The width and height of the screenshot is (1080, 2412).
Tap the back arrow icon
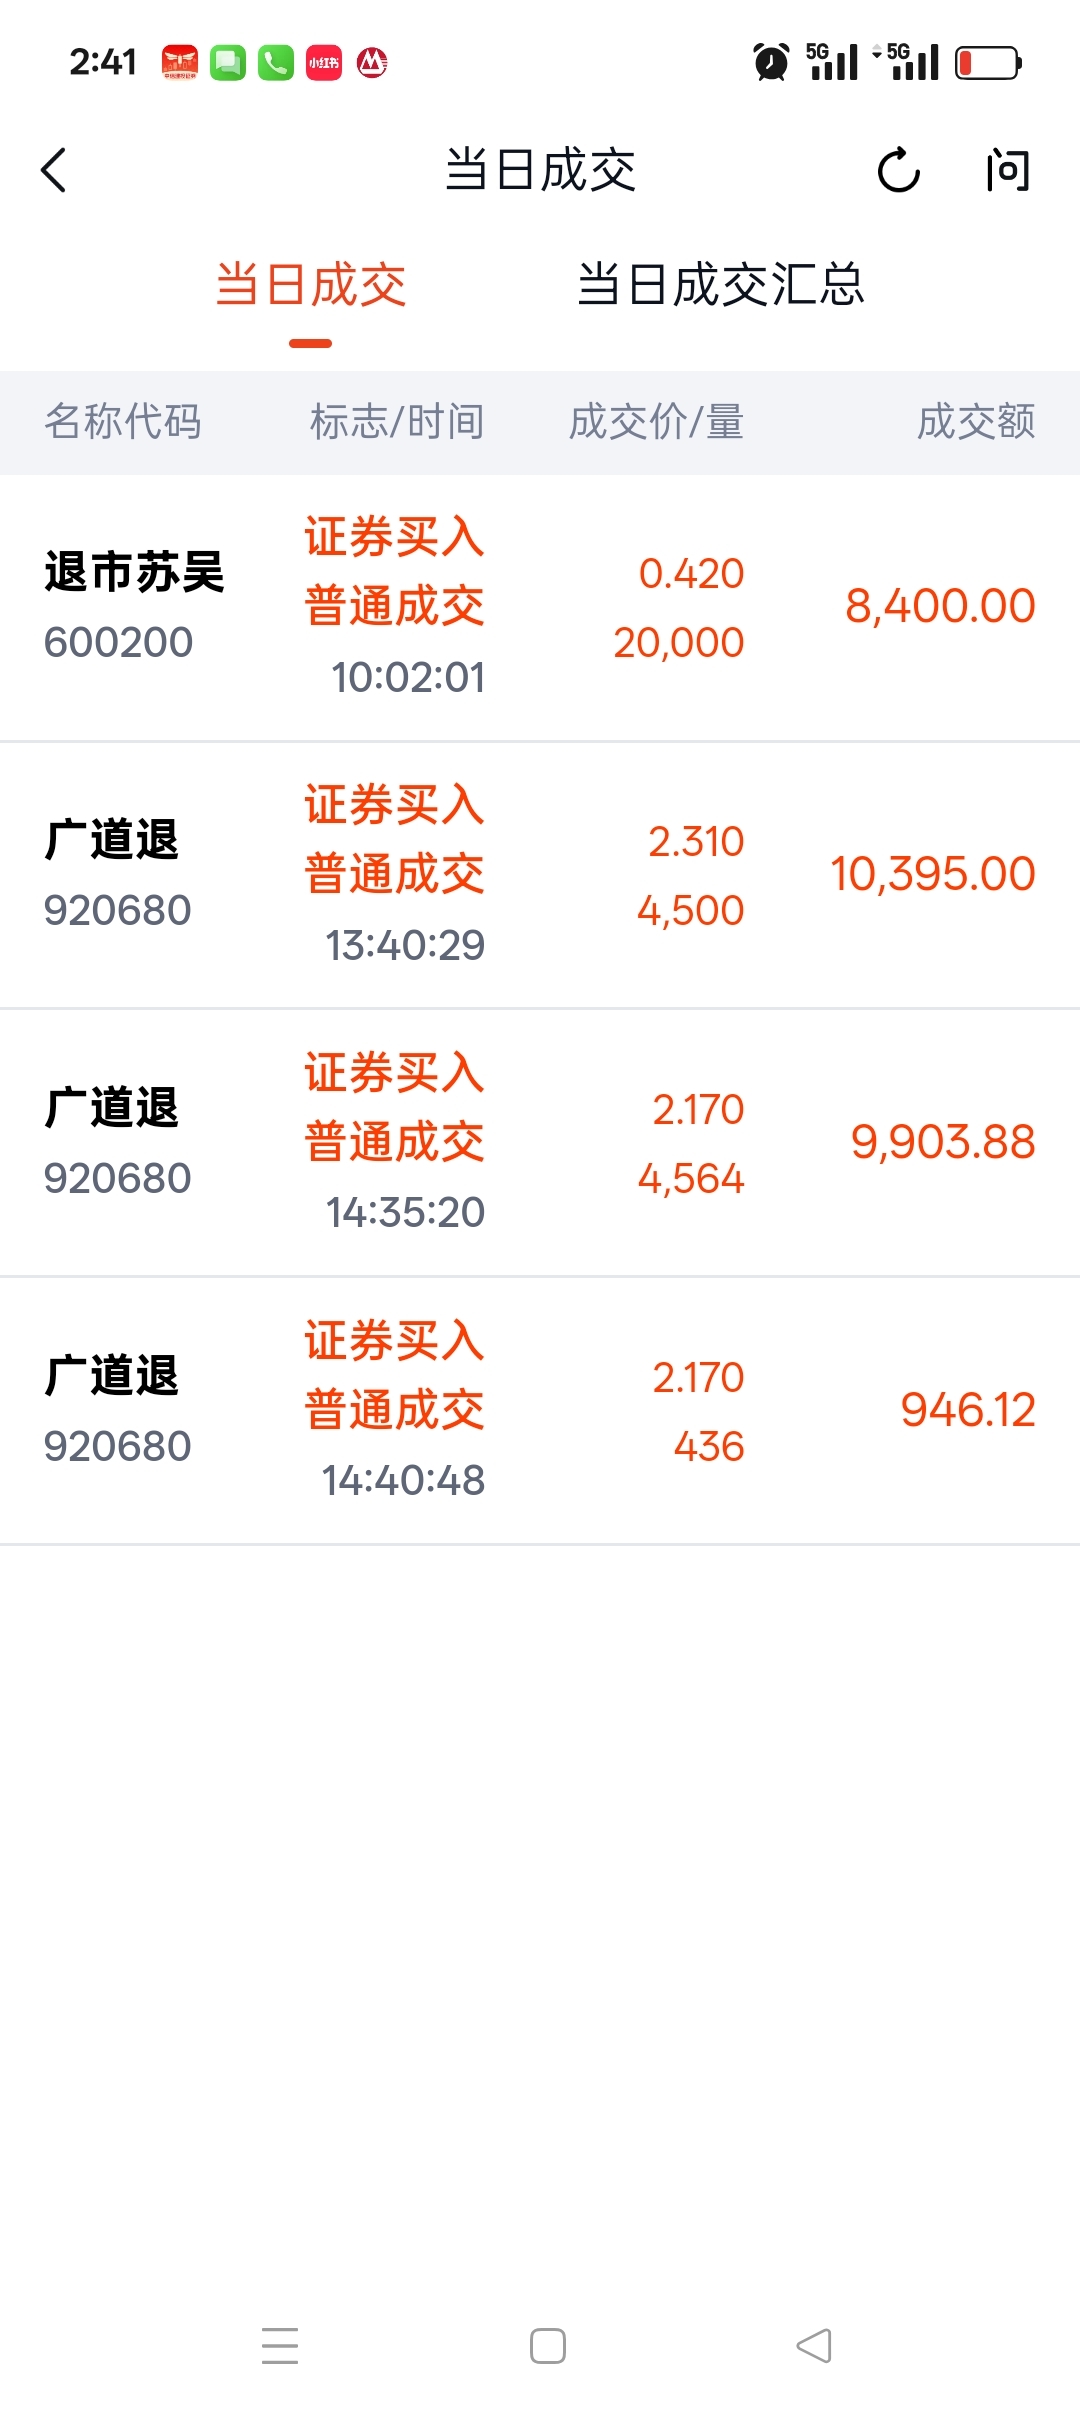[x=54, y=170]
